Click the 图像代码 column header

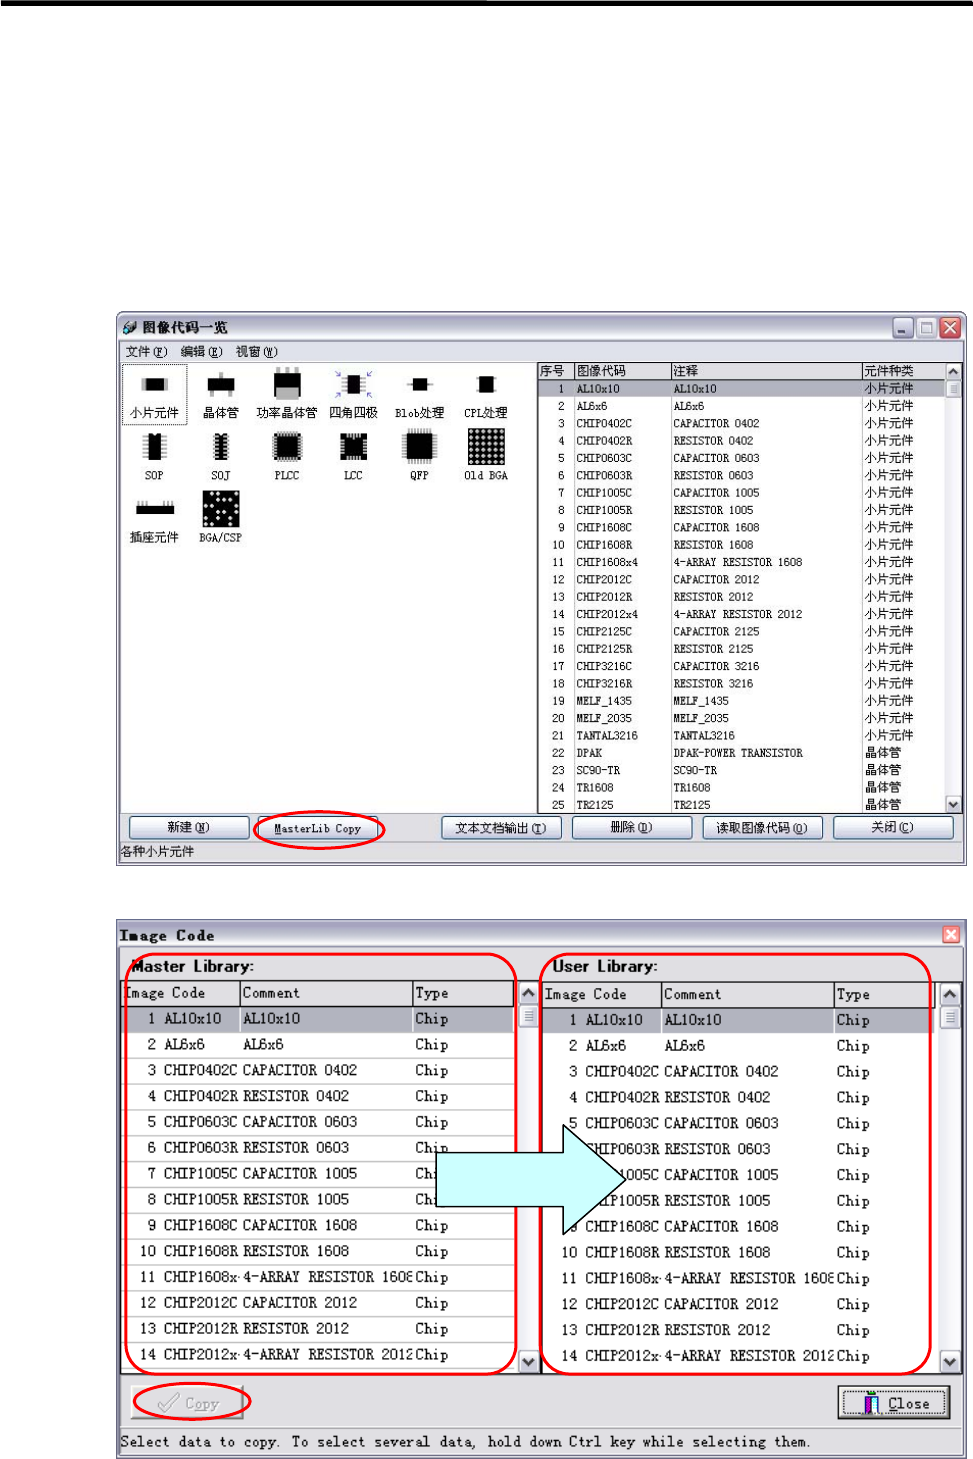(x=622, y=371)
